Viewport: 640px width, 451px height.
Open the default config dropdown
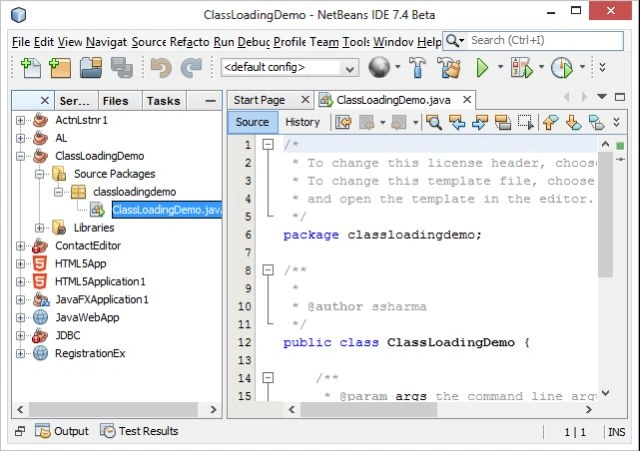(290, 67)
